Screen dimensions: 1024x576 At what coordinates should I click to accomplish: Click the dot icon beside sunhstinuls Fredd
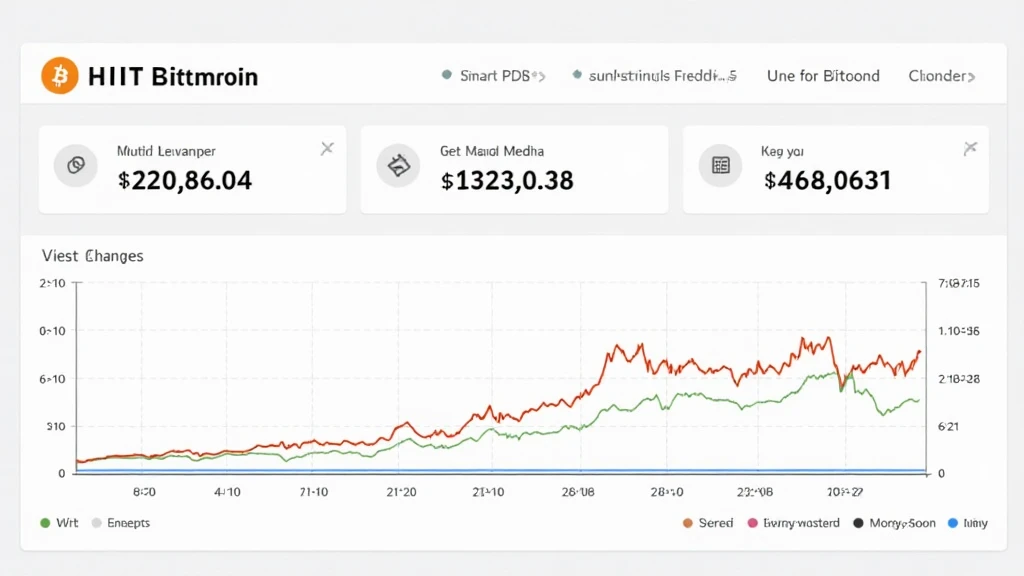click(577, 76)
